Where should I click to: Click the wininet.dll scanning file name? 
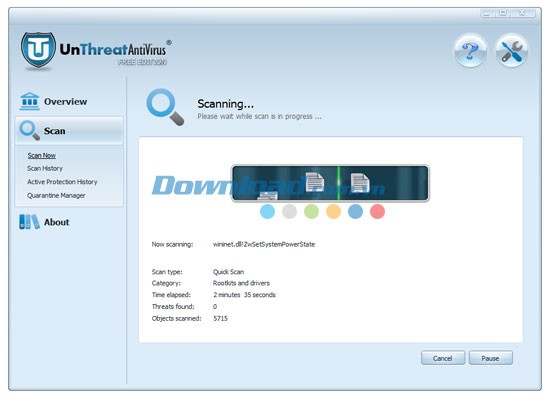(x=264, y=244)
